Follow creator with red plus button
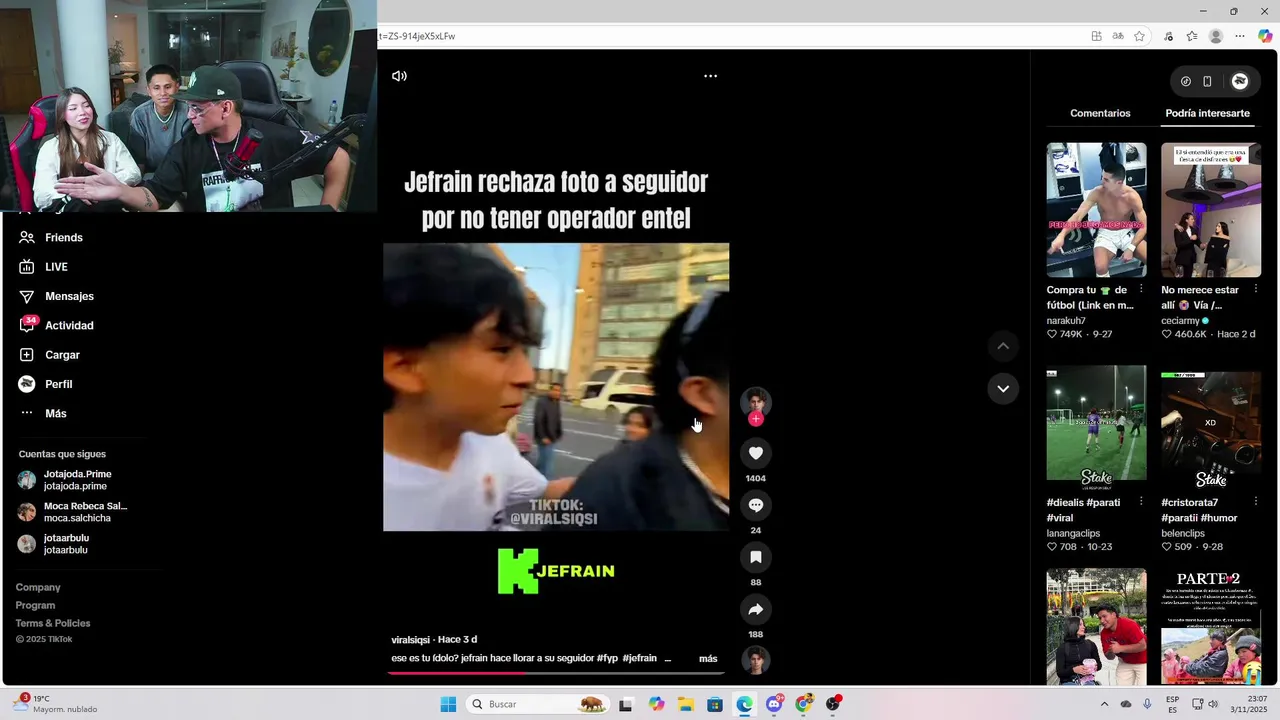 point(756,419)
